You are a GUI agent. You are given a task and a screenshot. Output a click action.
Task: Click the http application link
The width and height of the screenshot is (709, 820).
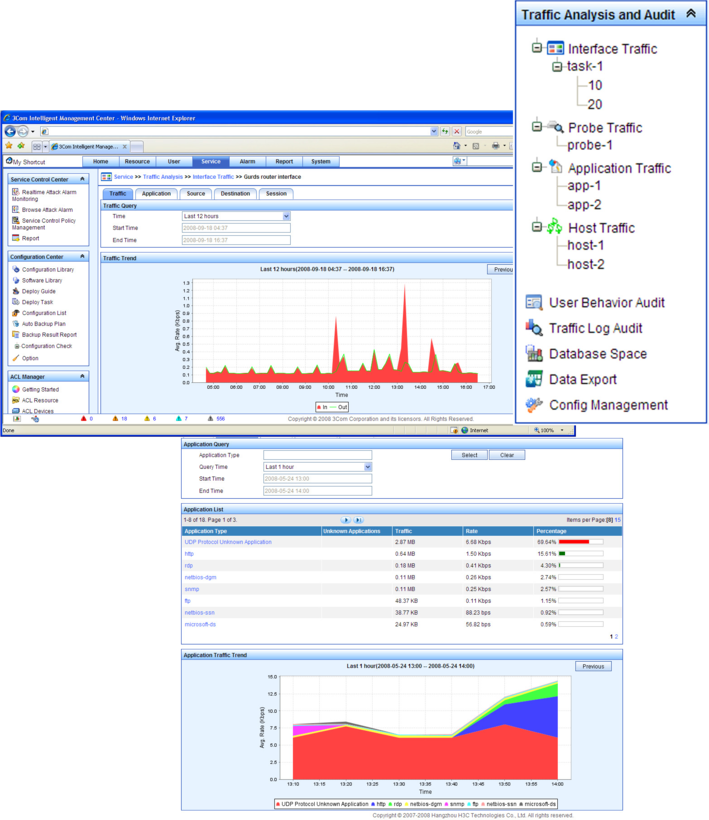(x=189, y=554)
